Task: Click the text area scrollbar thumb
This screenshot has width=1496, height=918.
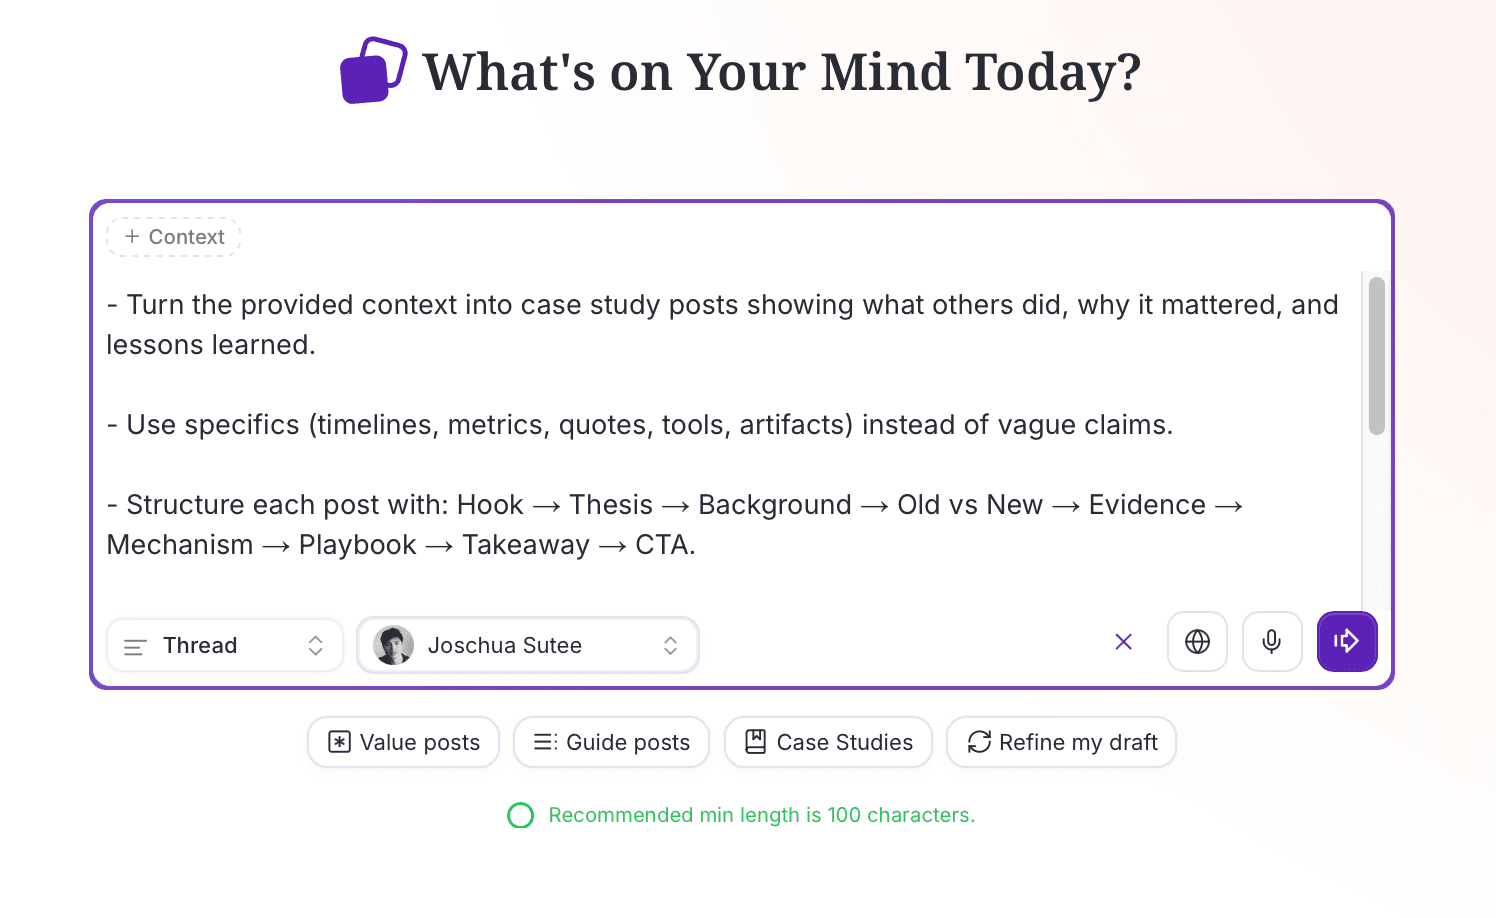Action: [x=1376, y=355]
